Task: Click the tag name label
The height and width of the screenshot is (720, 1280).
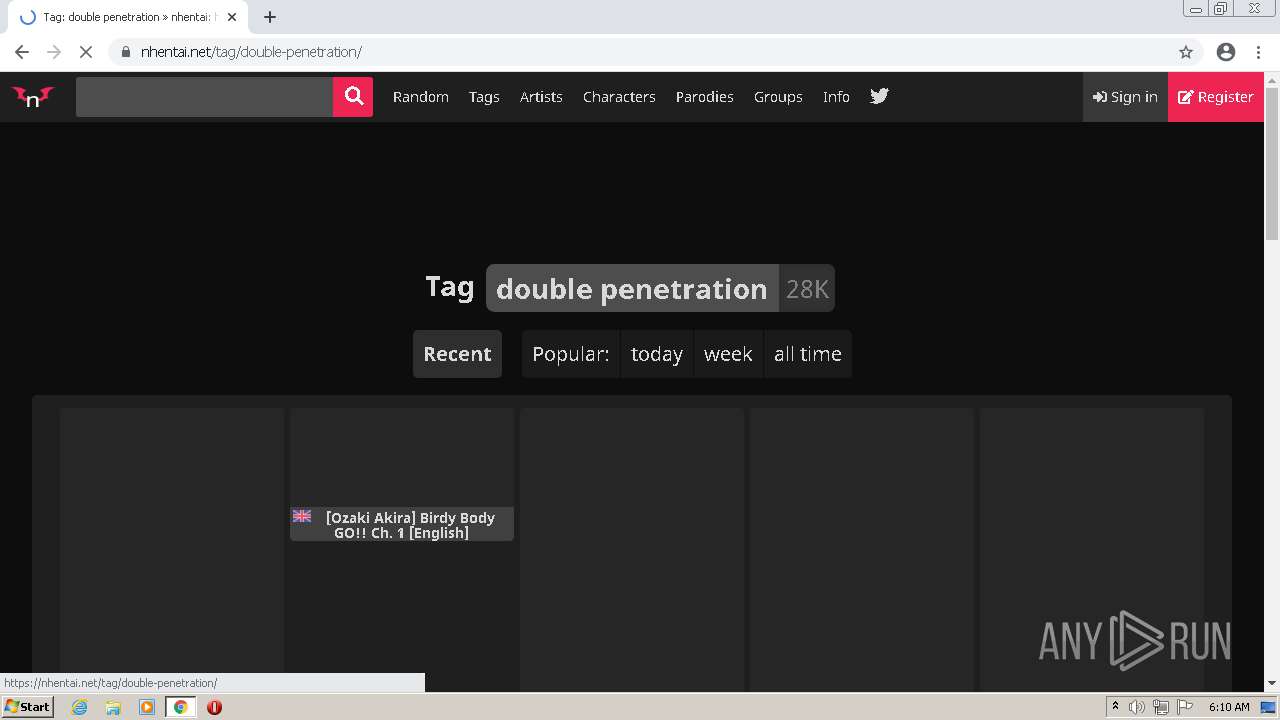Action: tap(632, 288)
